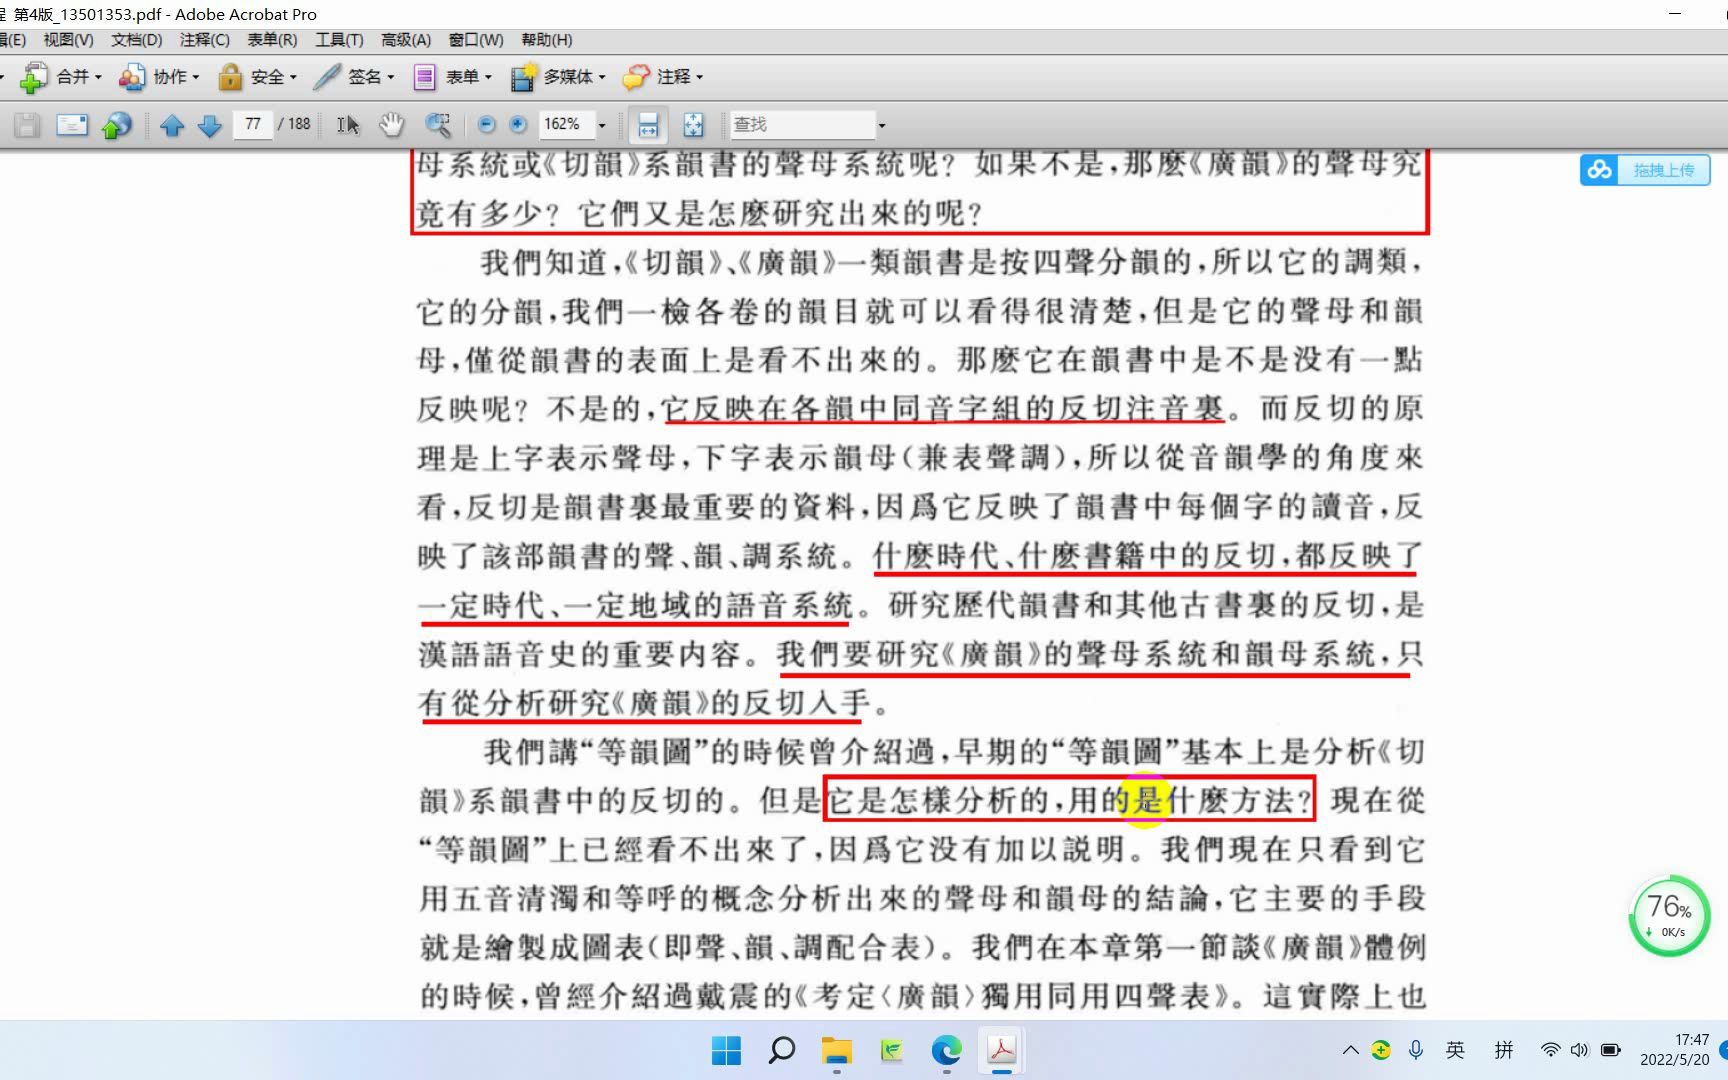Open the 视图(V) menu
The height and width of the screenshot is (1080, 1728).
(x=68, y=40)
